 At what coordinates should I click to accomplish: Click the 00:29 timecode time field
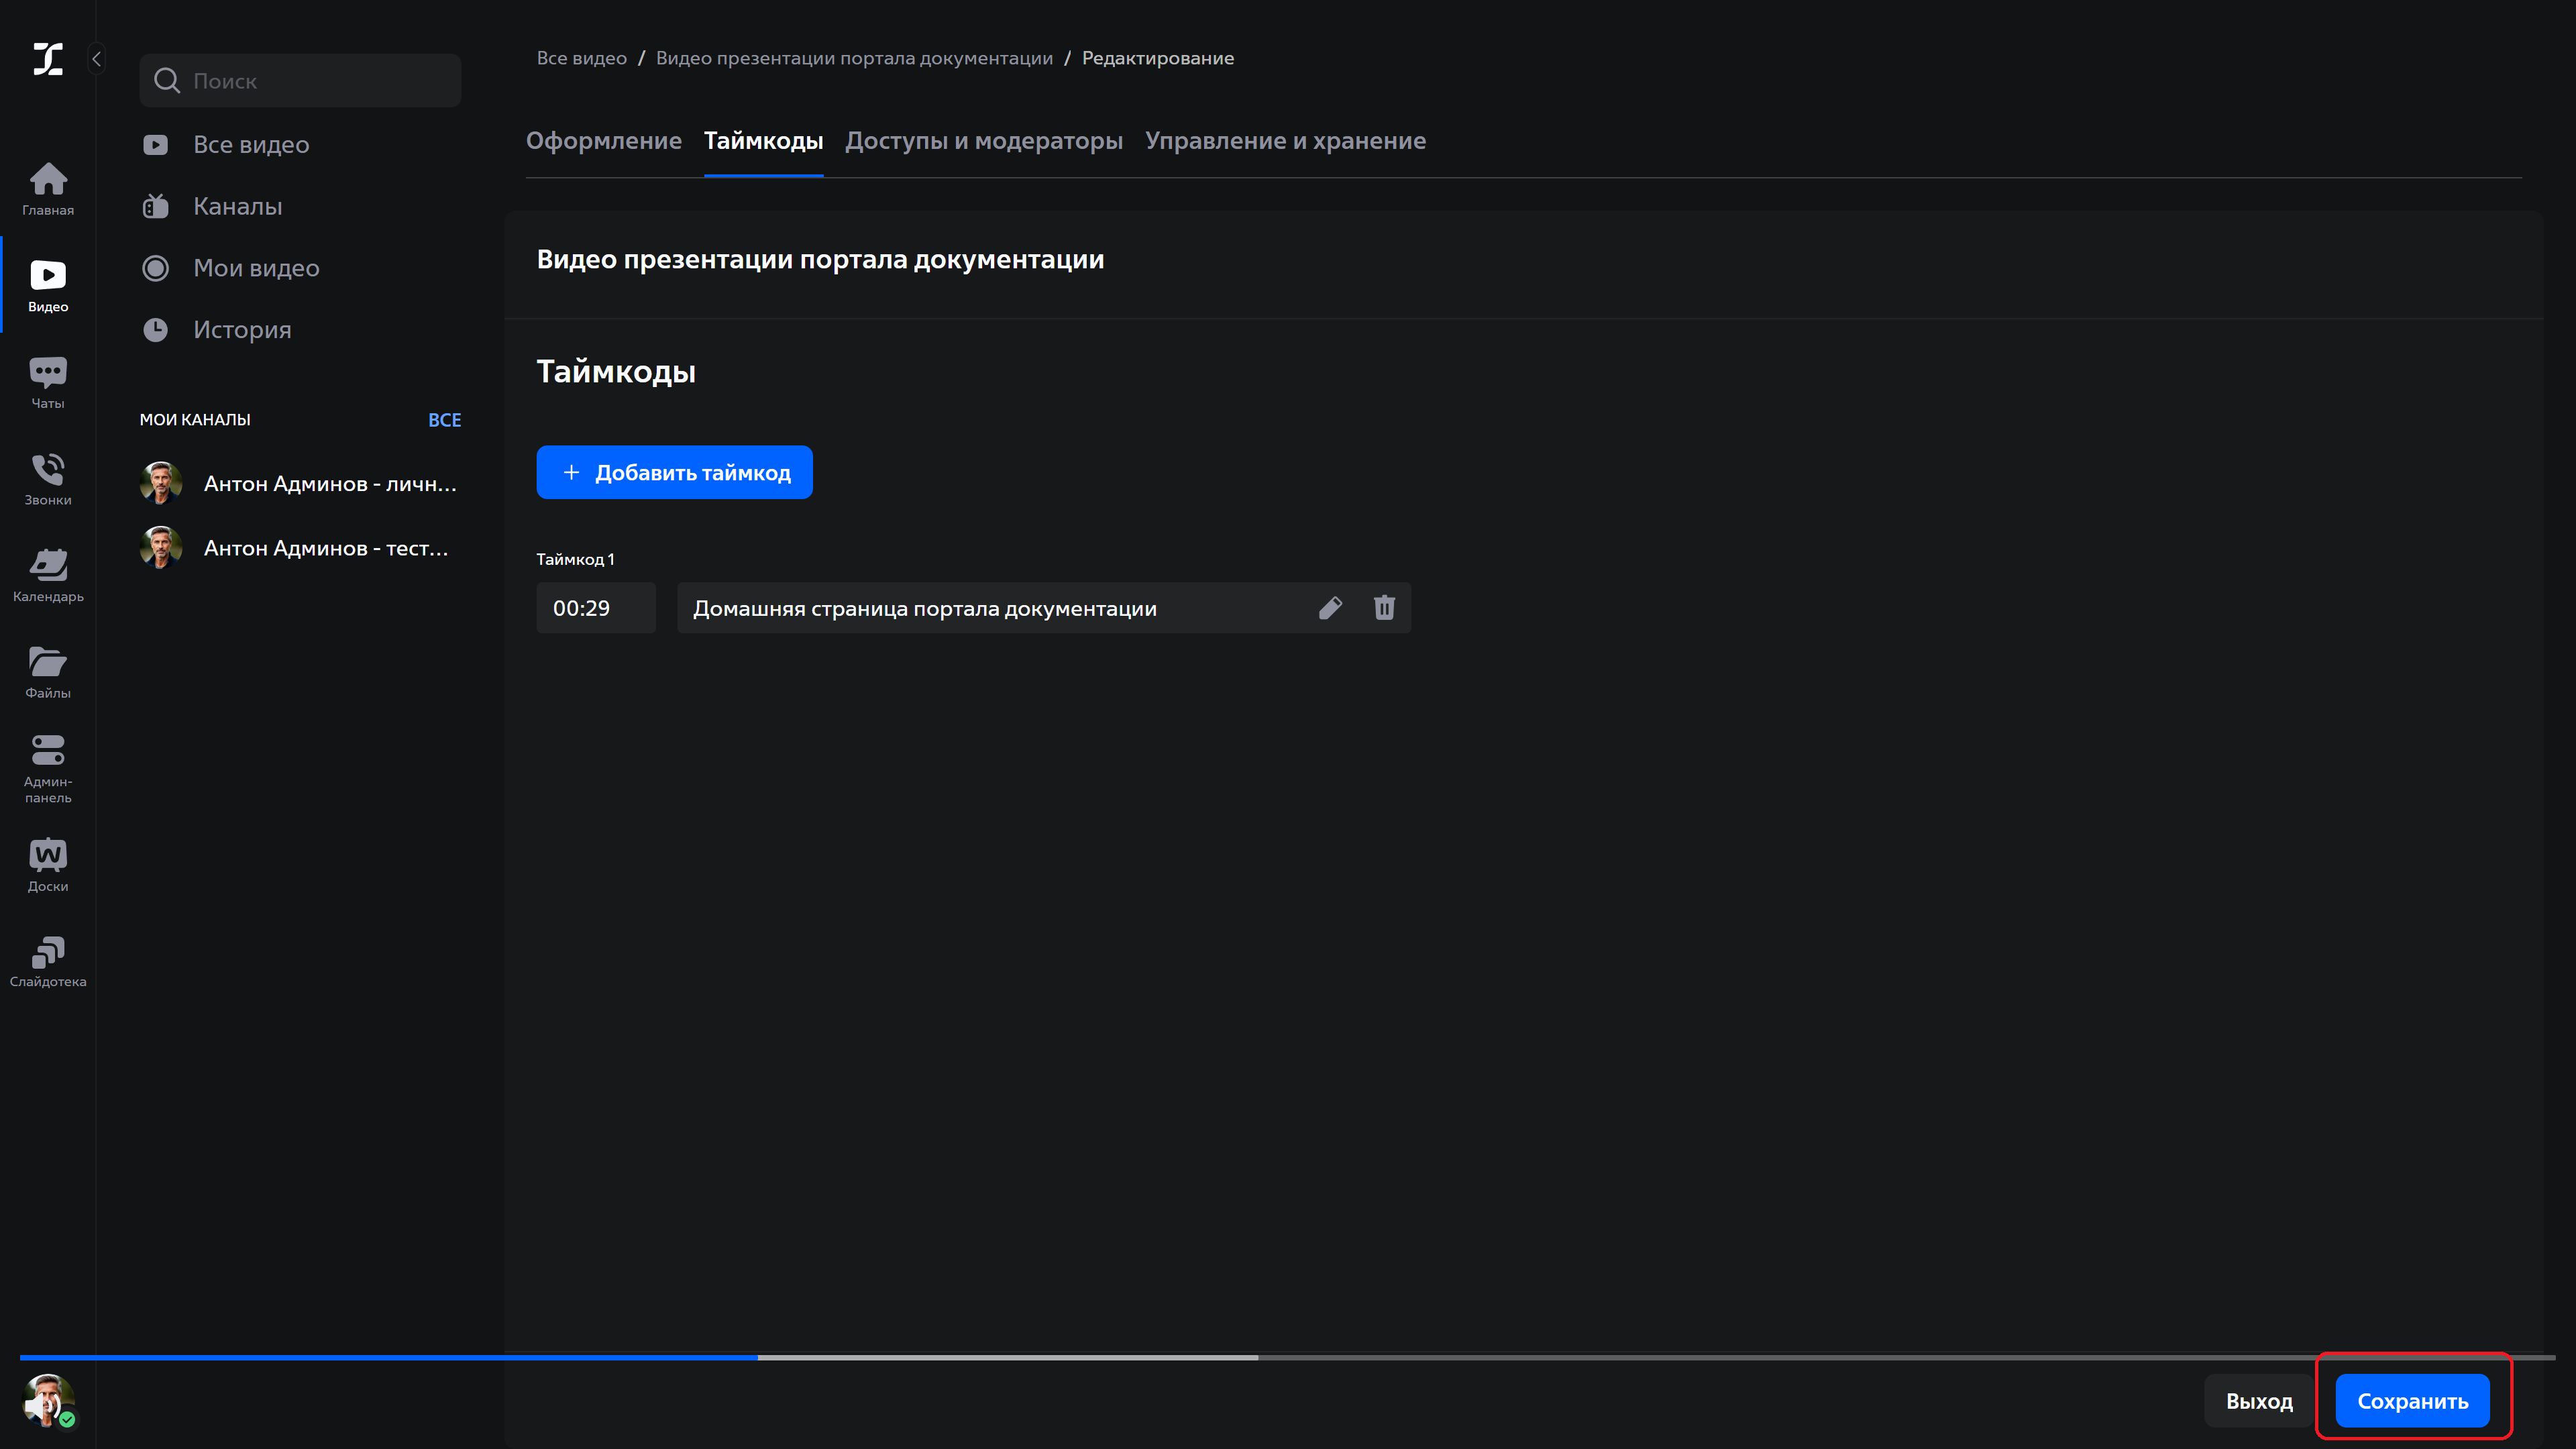[595, 608]
